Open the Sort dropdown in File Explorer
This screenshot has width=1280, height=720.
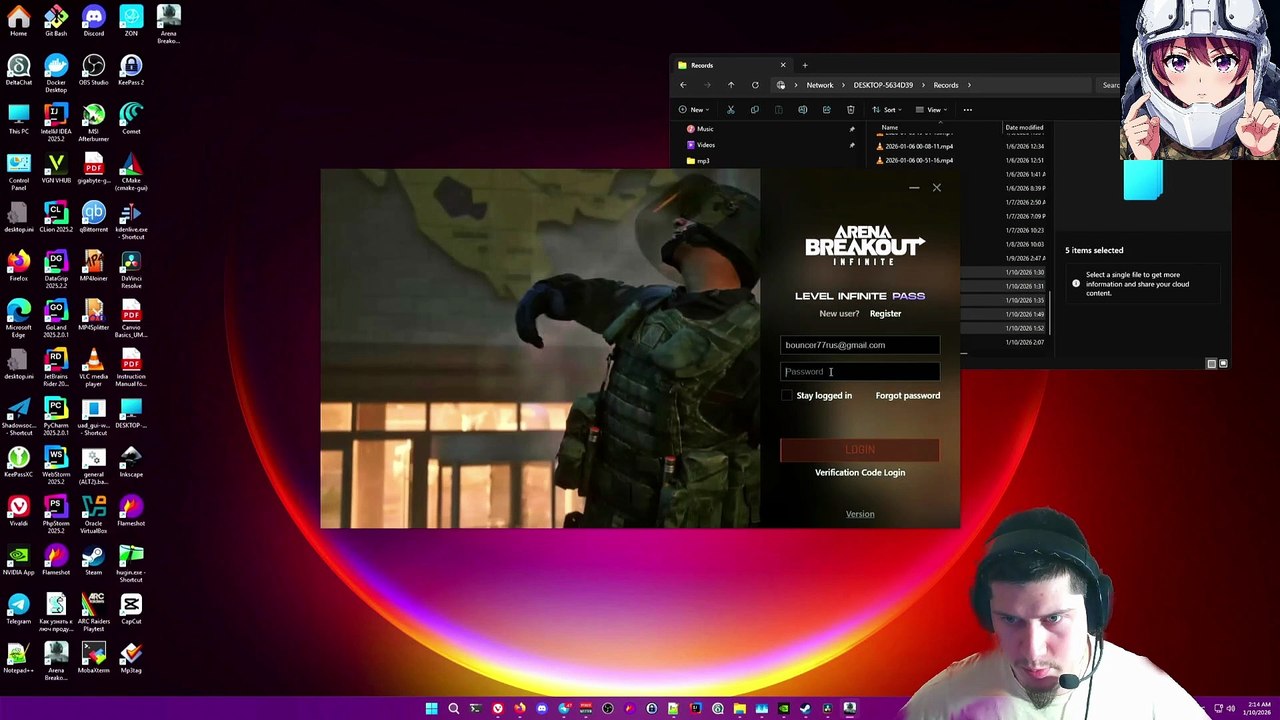pos(887,110)
